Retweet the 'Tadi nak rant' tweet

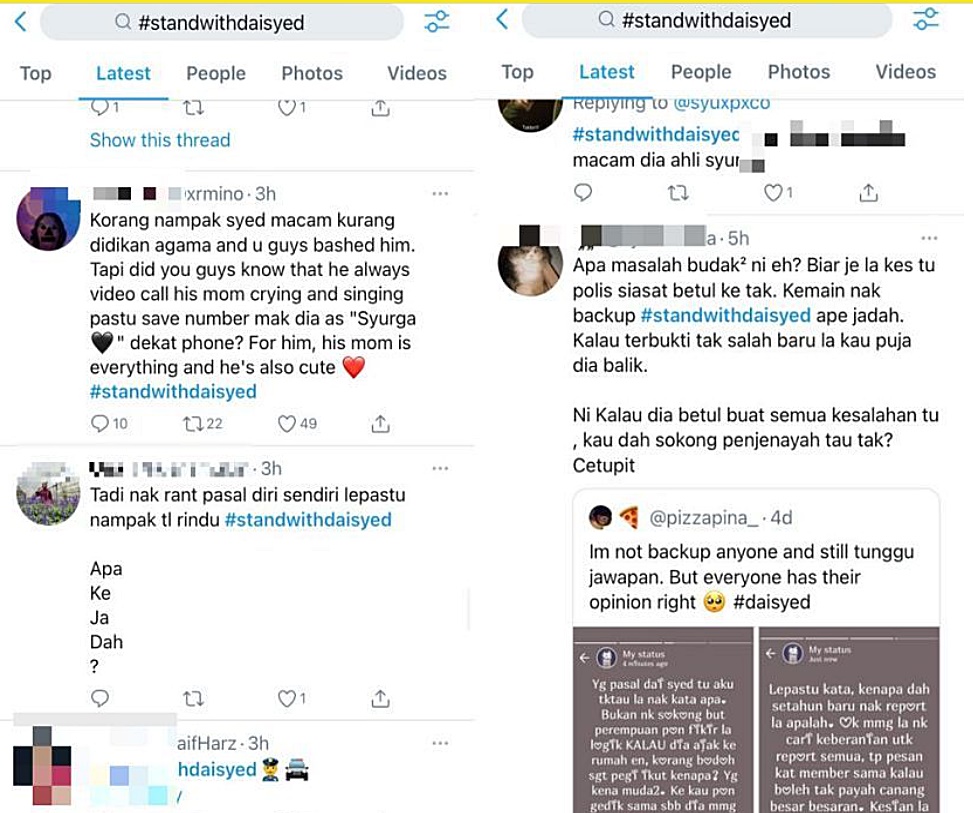[193, 699]
